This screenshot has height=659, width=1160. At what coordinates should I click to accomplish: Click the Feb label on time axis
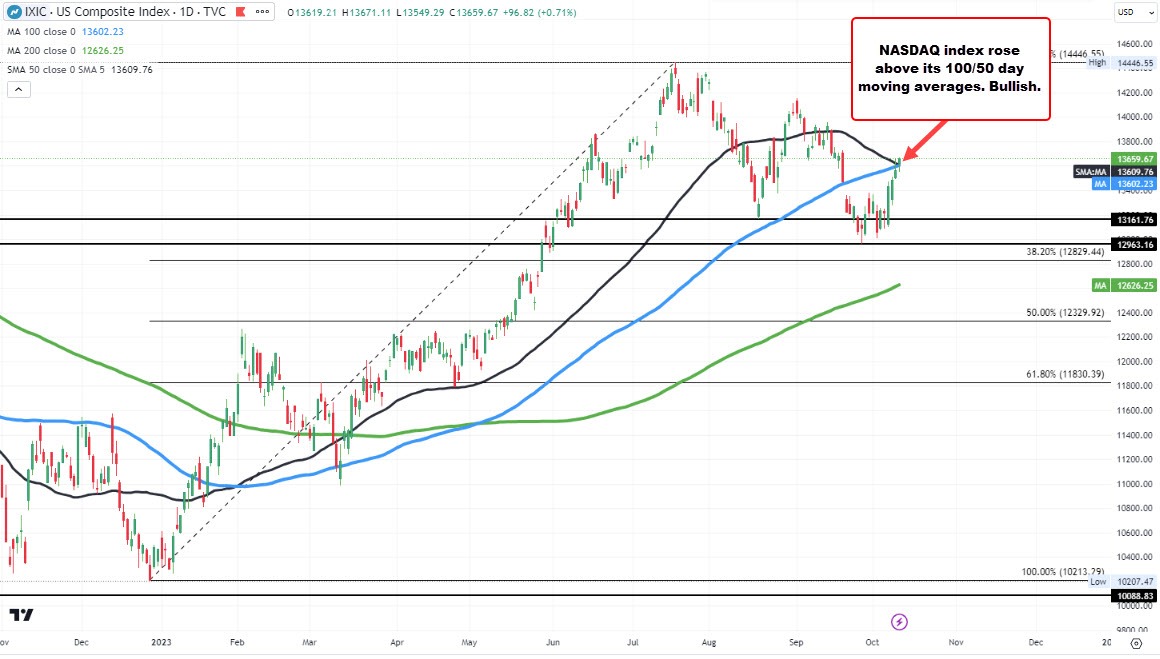(x=237, y=642)
